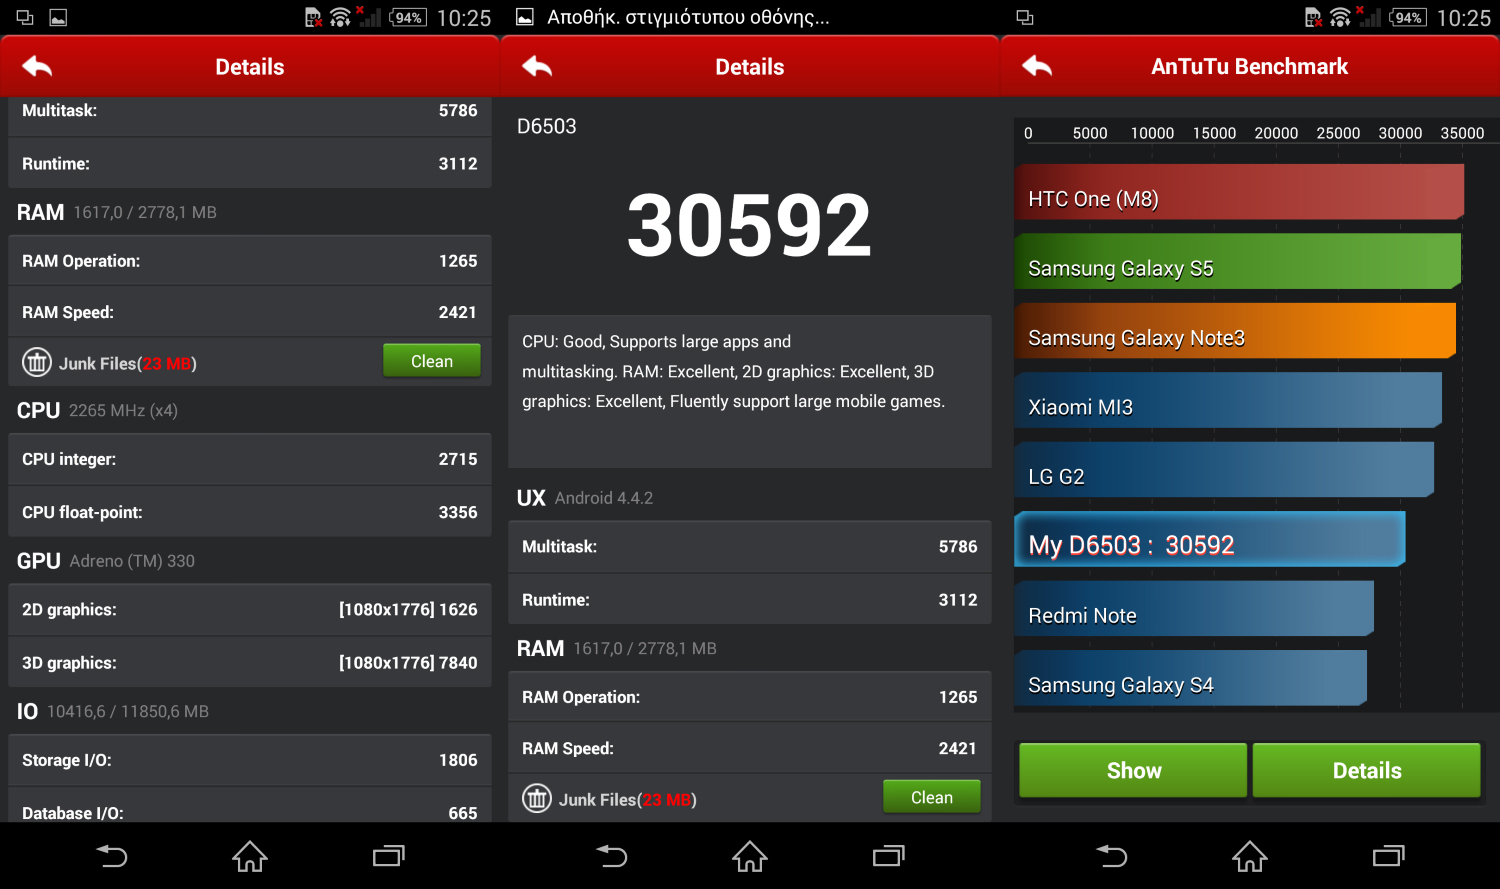Select Samsung Galaxy S5 benchmark bar
Screen dimensions: 1500x889
[1238, 262]
